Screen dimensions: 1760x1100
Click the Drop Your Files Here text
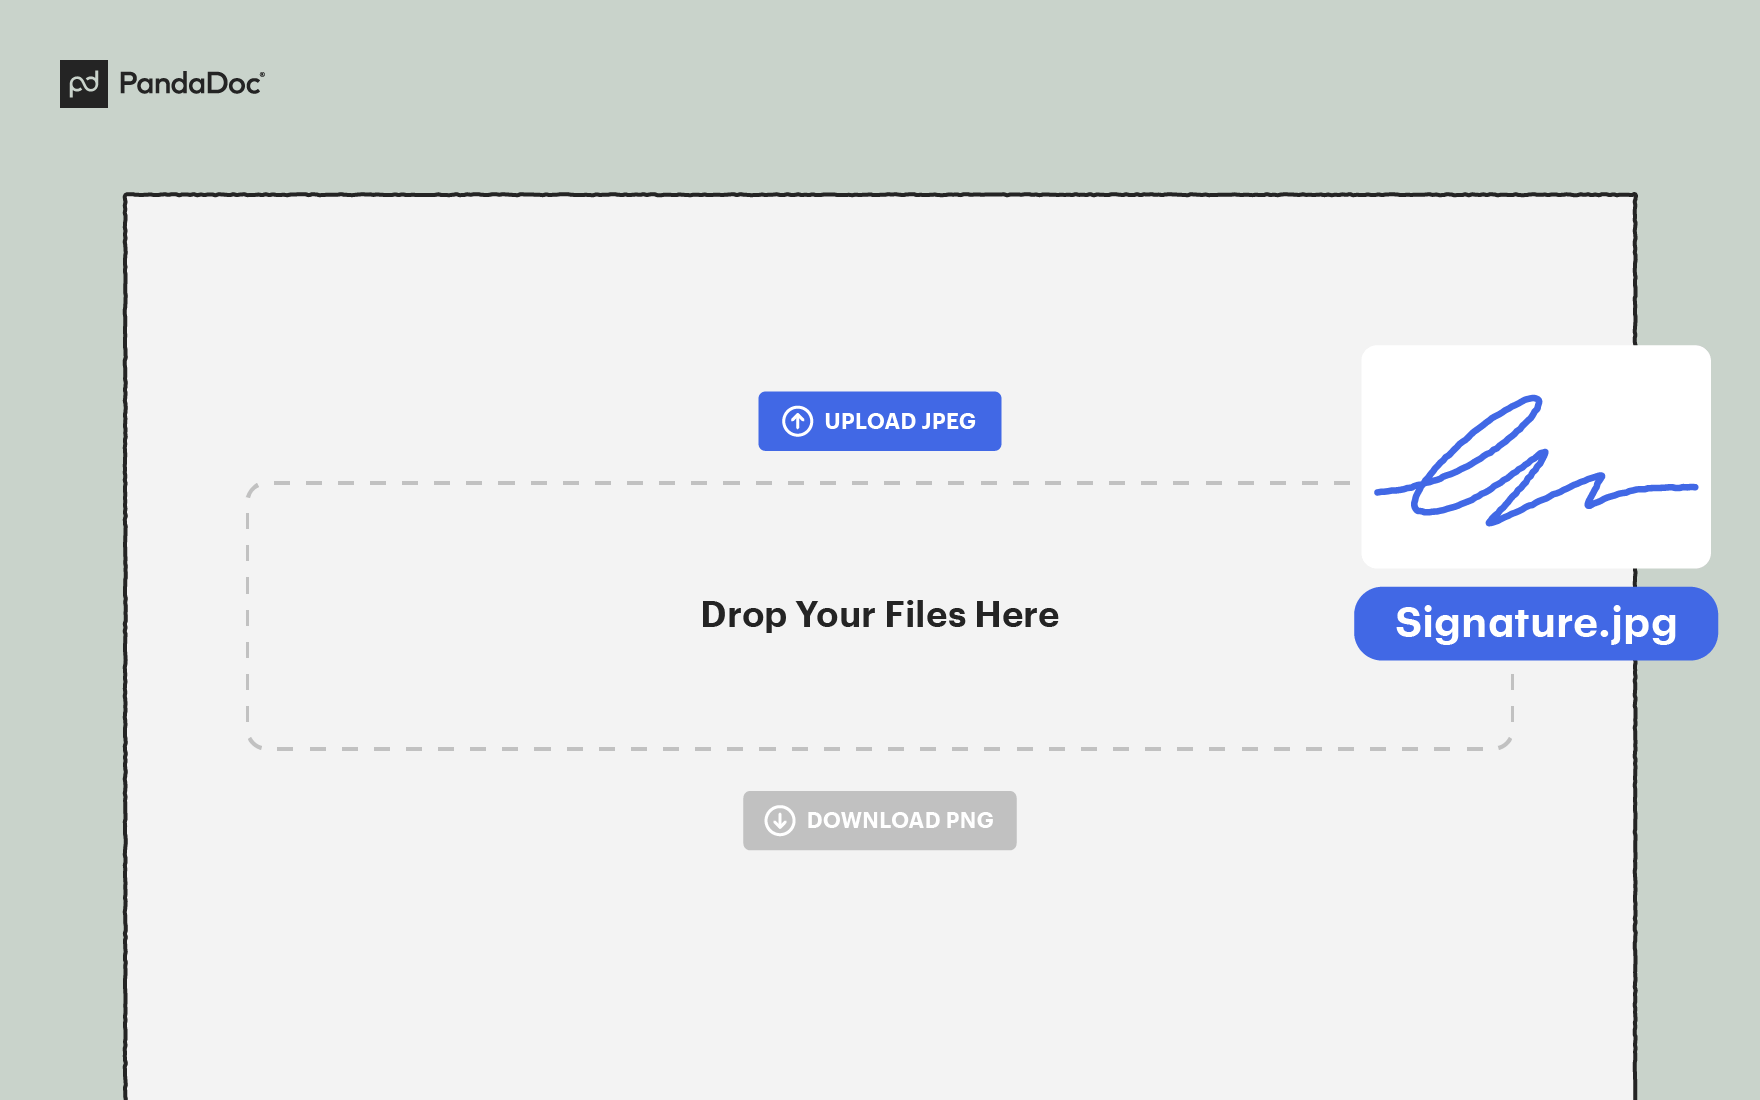tap(880, 615)
